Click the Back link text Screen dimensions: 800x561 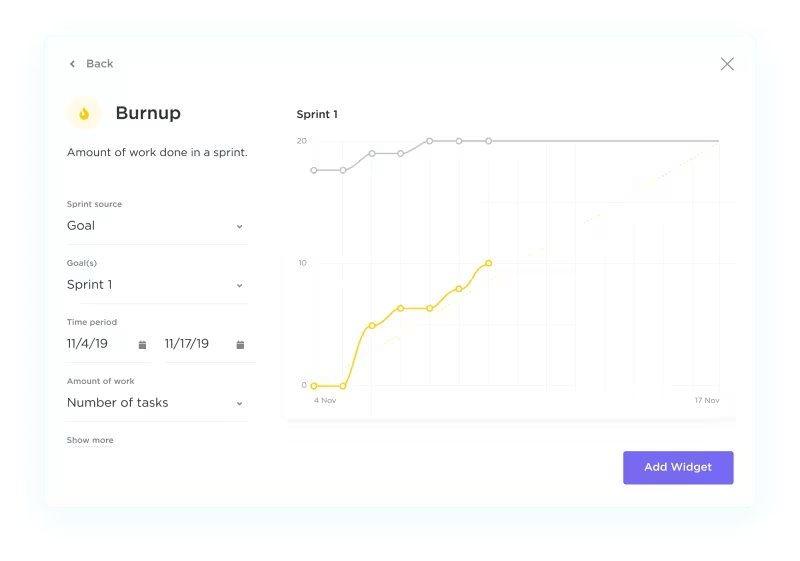(x=99, y=64)
